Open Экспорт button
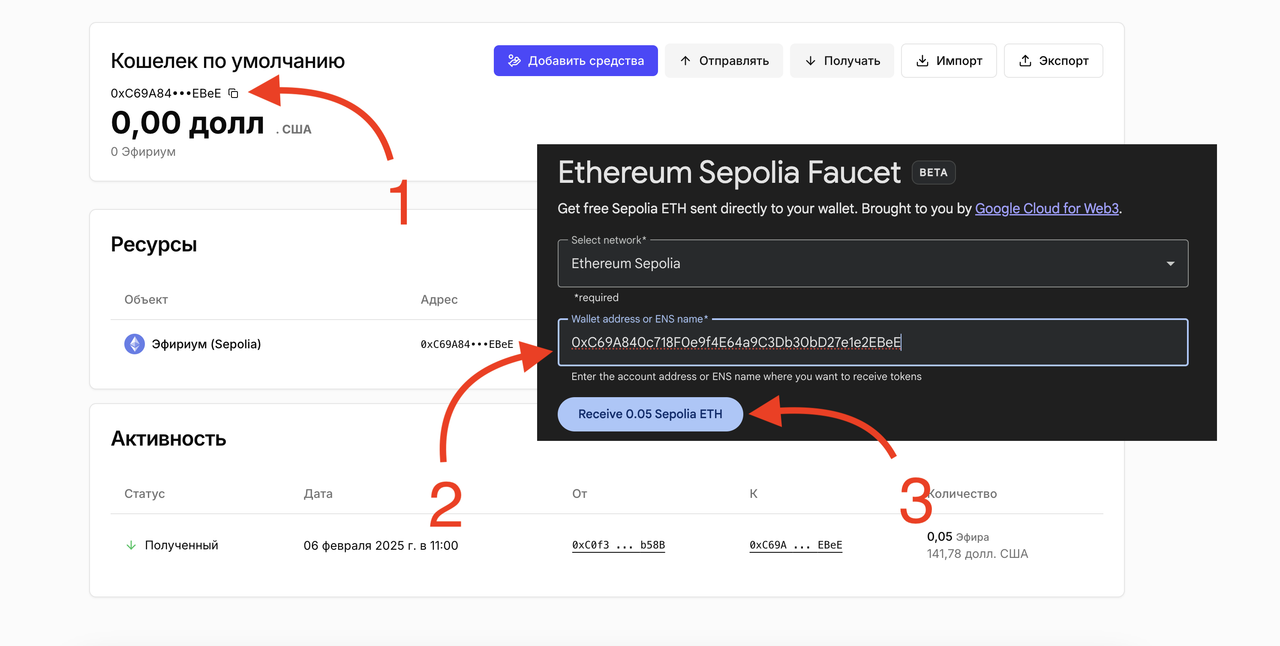The height and width of the screenshot is (646, 1280). pos(1053,61)
